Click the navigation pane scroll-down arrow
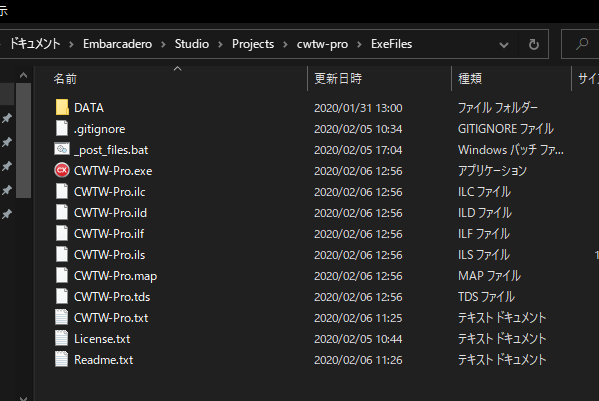The width and height of the screenshot is (599, 401). point(23,398)
